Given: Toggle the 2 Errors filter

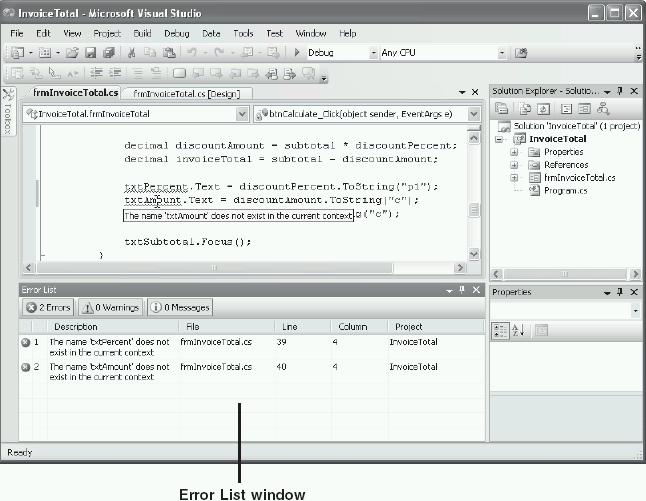Looking at the screenshot, I should click(48, 307).
